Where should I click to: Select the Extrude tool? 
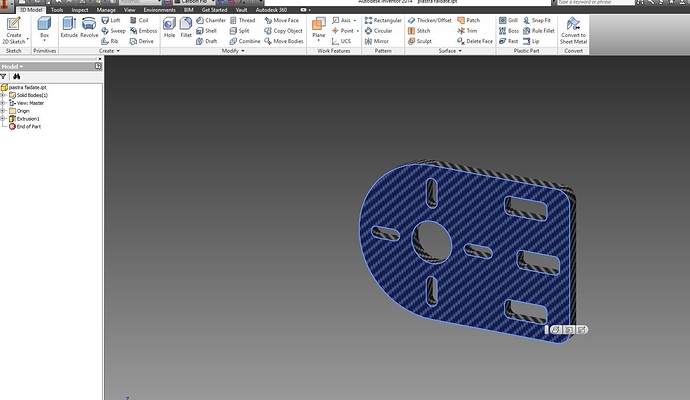point(68,26)
